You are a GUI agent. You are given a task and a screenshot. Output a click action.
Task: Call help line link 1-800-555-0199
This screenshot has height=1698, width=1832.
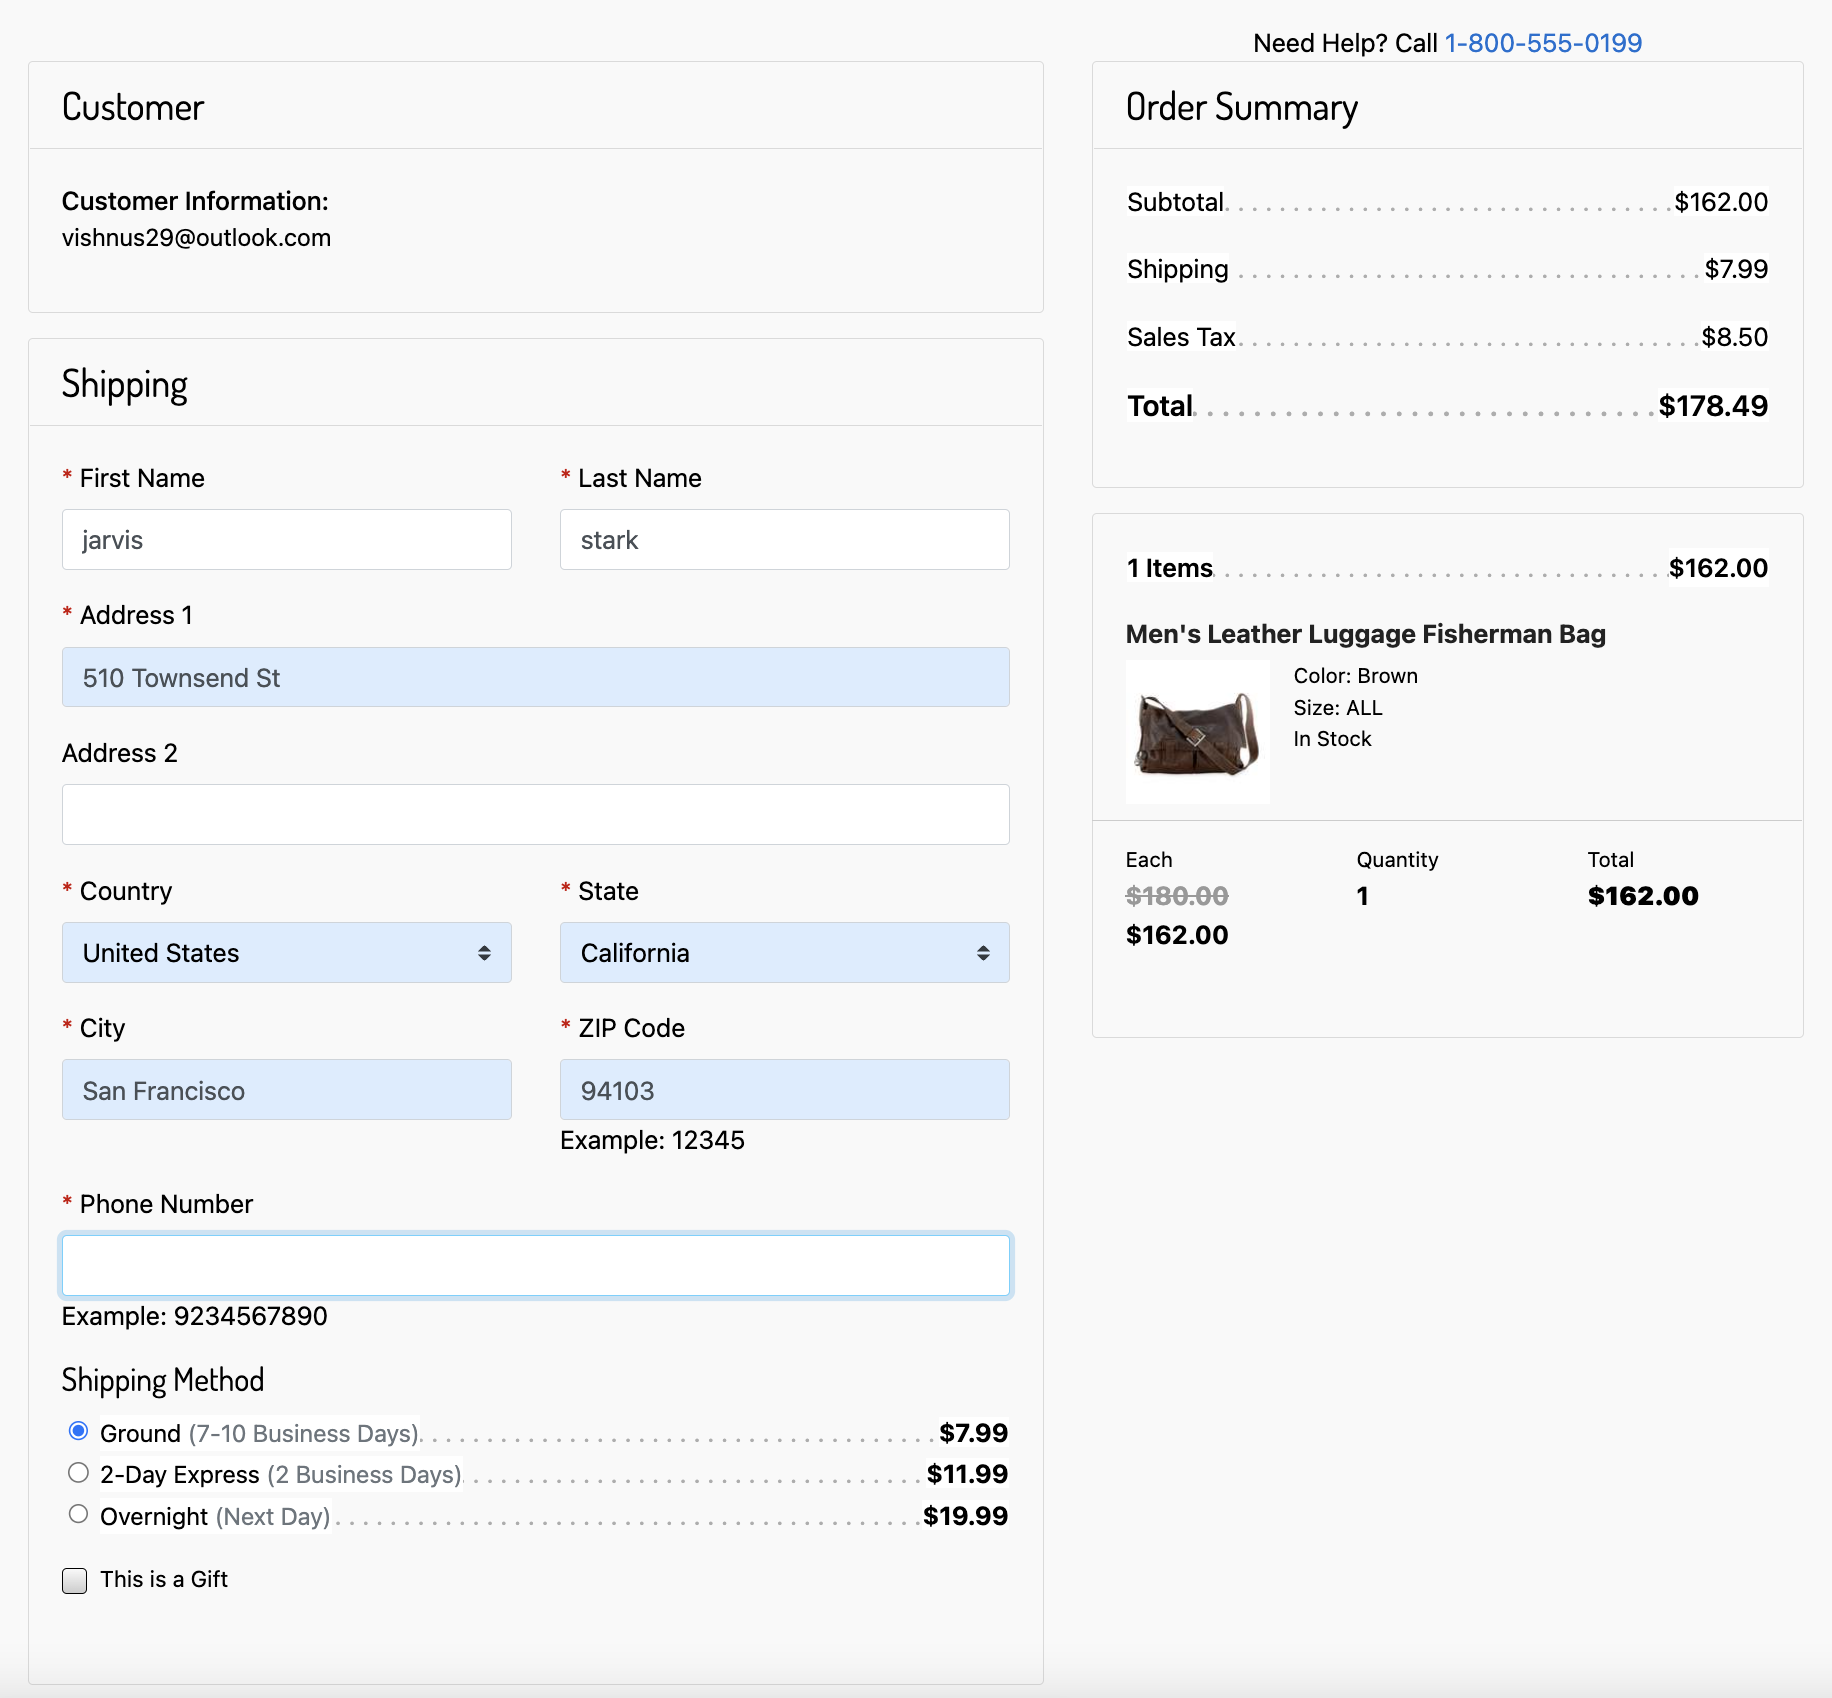coord(1542,43)
